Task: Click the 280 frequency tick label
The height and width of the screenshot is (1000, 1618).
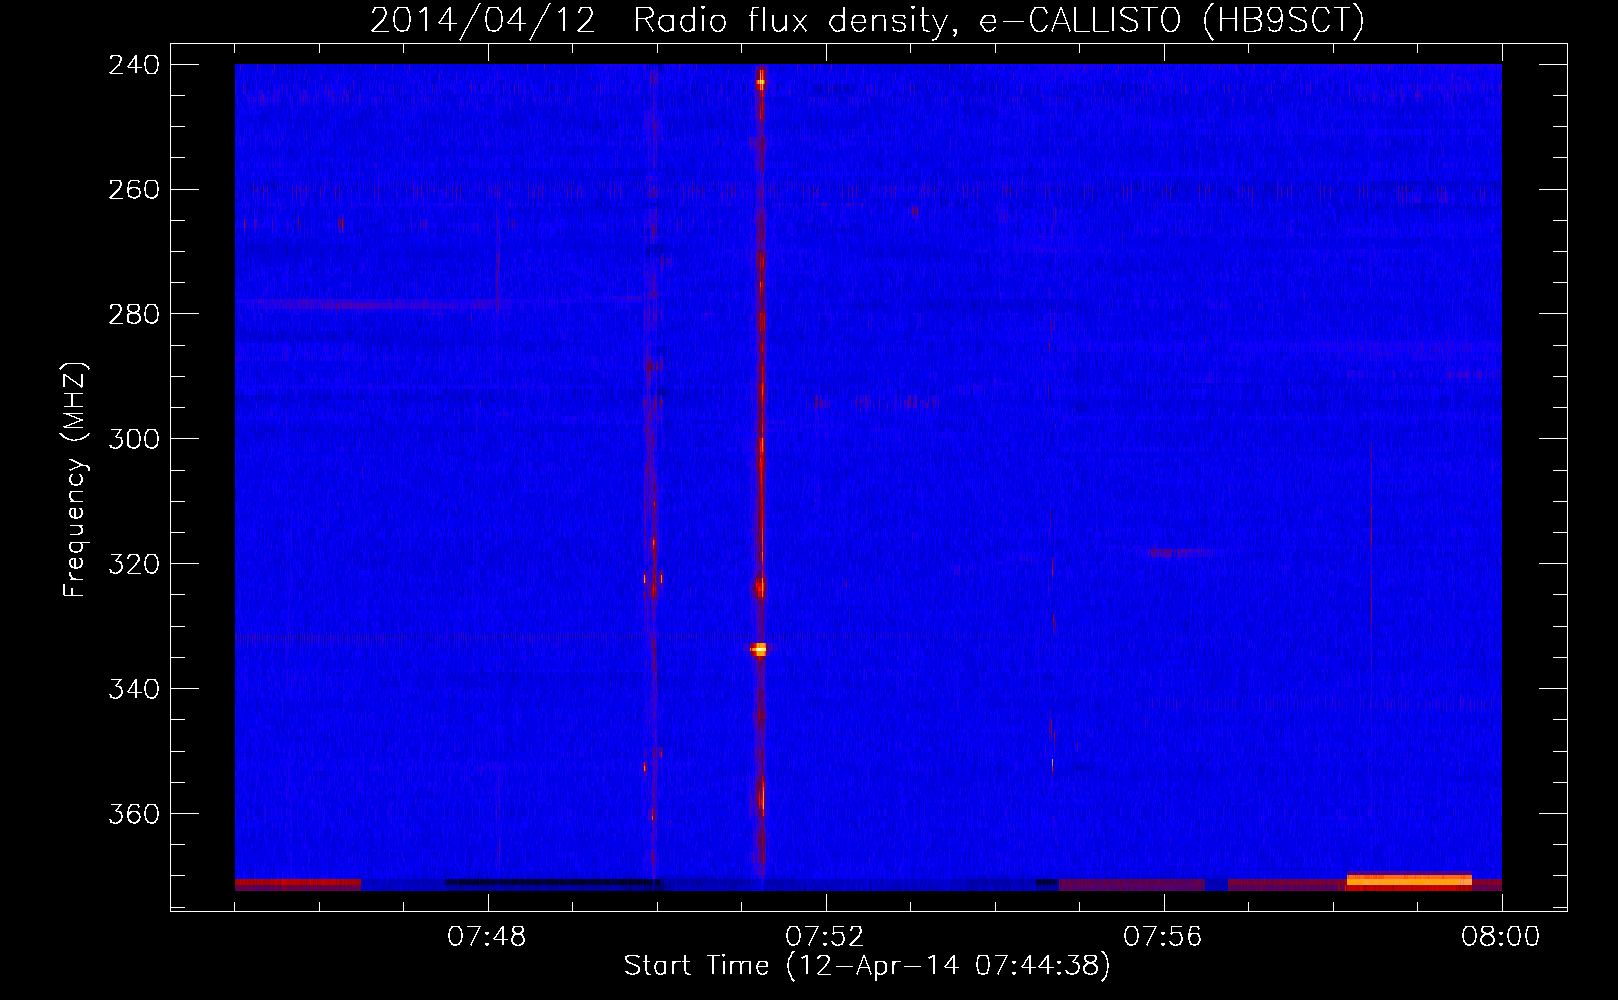Action: (x=134, y=315)
